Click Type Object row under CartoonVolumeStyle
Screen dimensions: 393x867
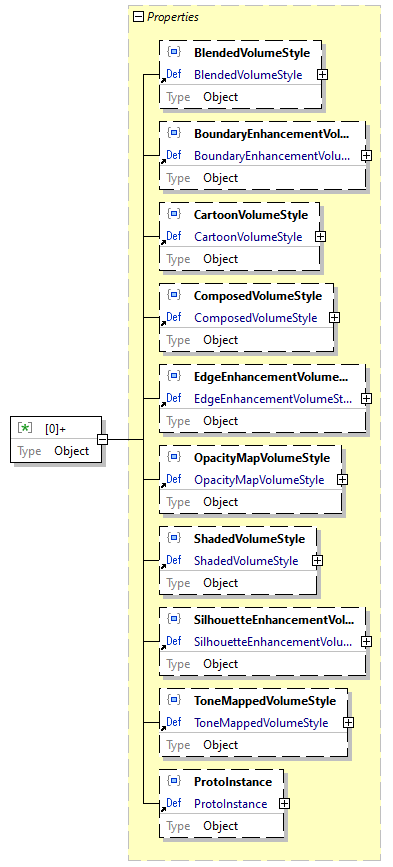pyautogui.click(x=239, y=259)
